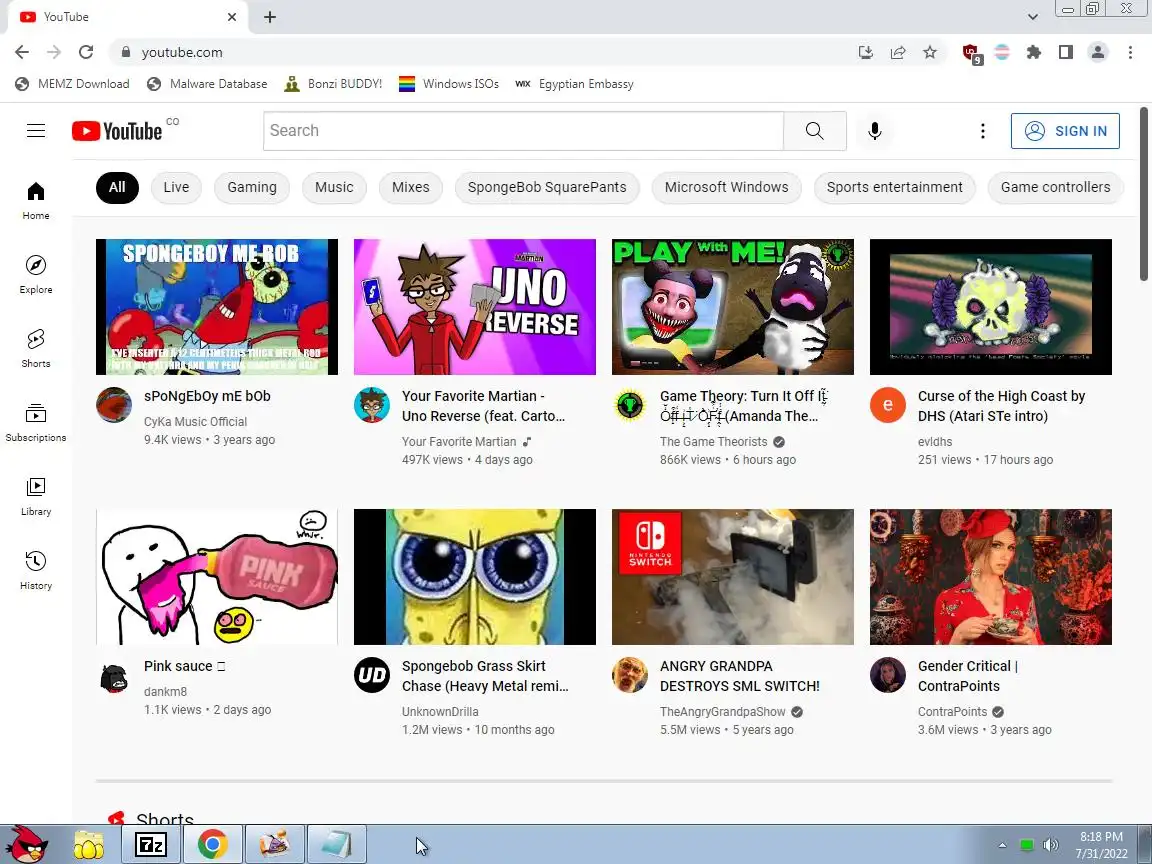Open Library in sidebar

click(x=36, y=497)
